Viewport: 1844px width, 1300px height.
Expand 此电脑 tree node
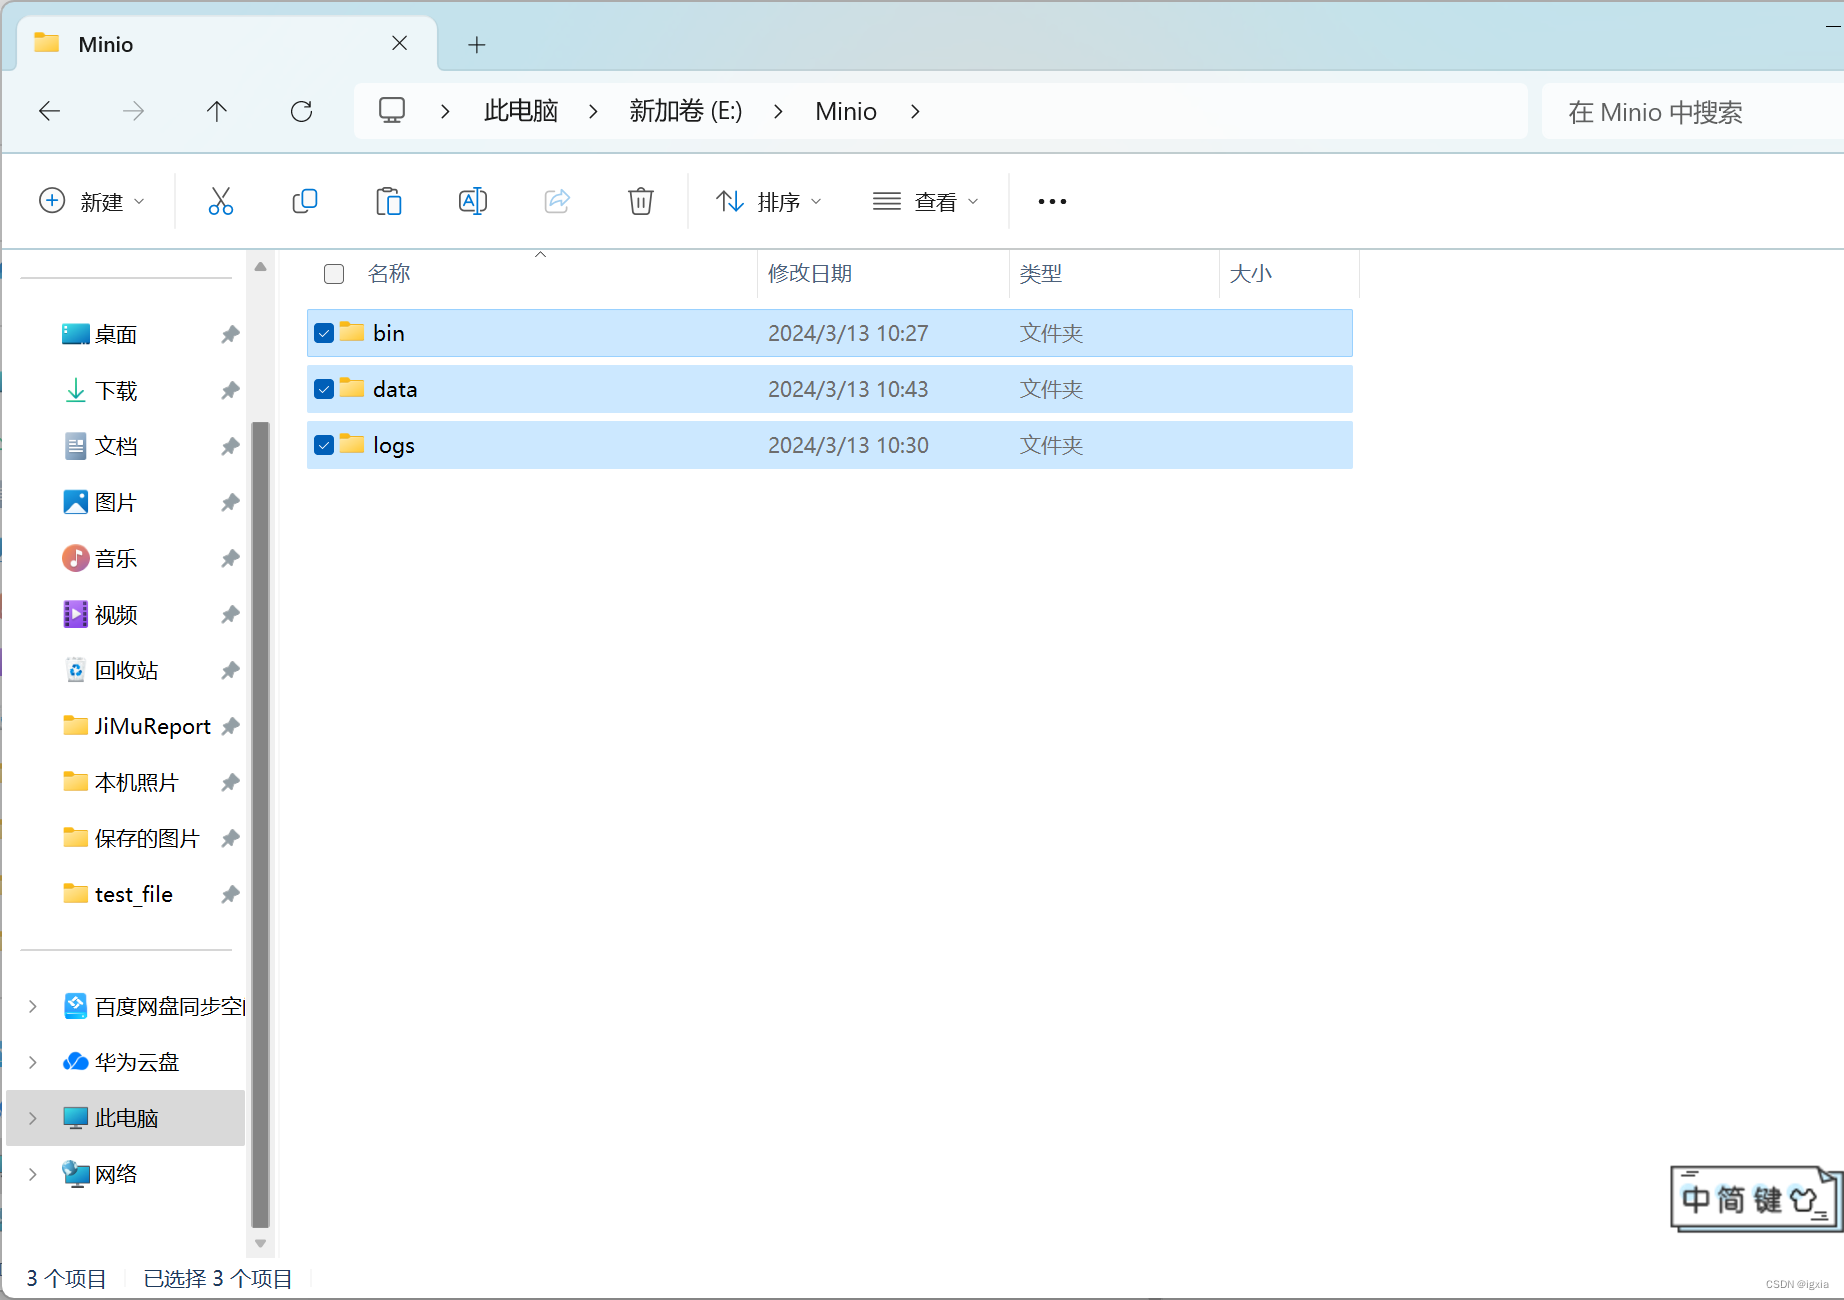point(33,1118)
